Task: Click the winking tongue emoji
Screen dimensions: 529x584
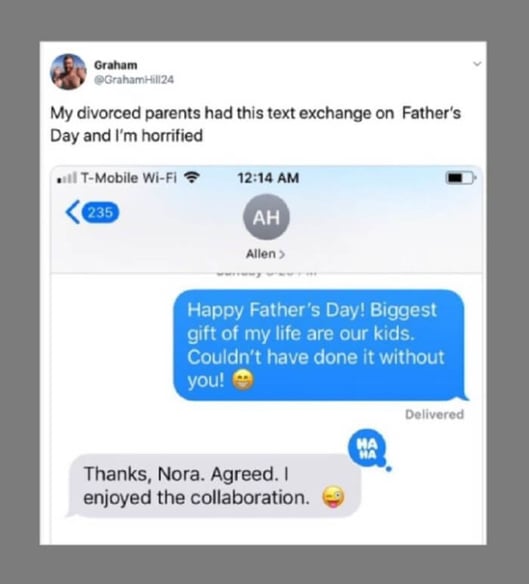Action: coord(333,497)
